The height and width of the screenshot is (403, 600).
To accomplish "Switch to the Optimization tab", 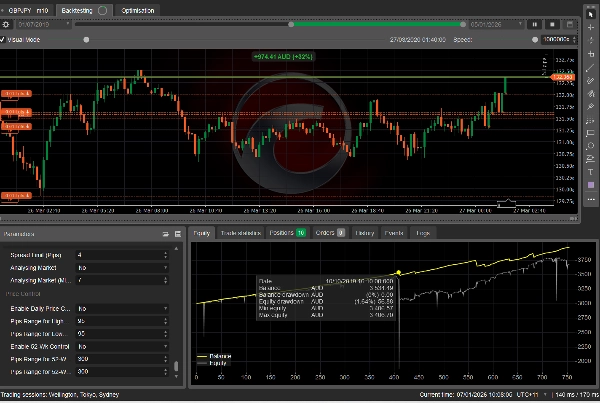I will (x=137, y=9).
